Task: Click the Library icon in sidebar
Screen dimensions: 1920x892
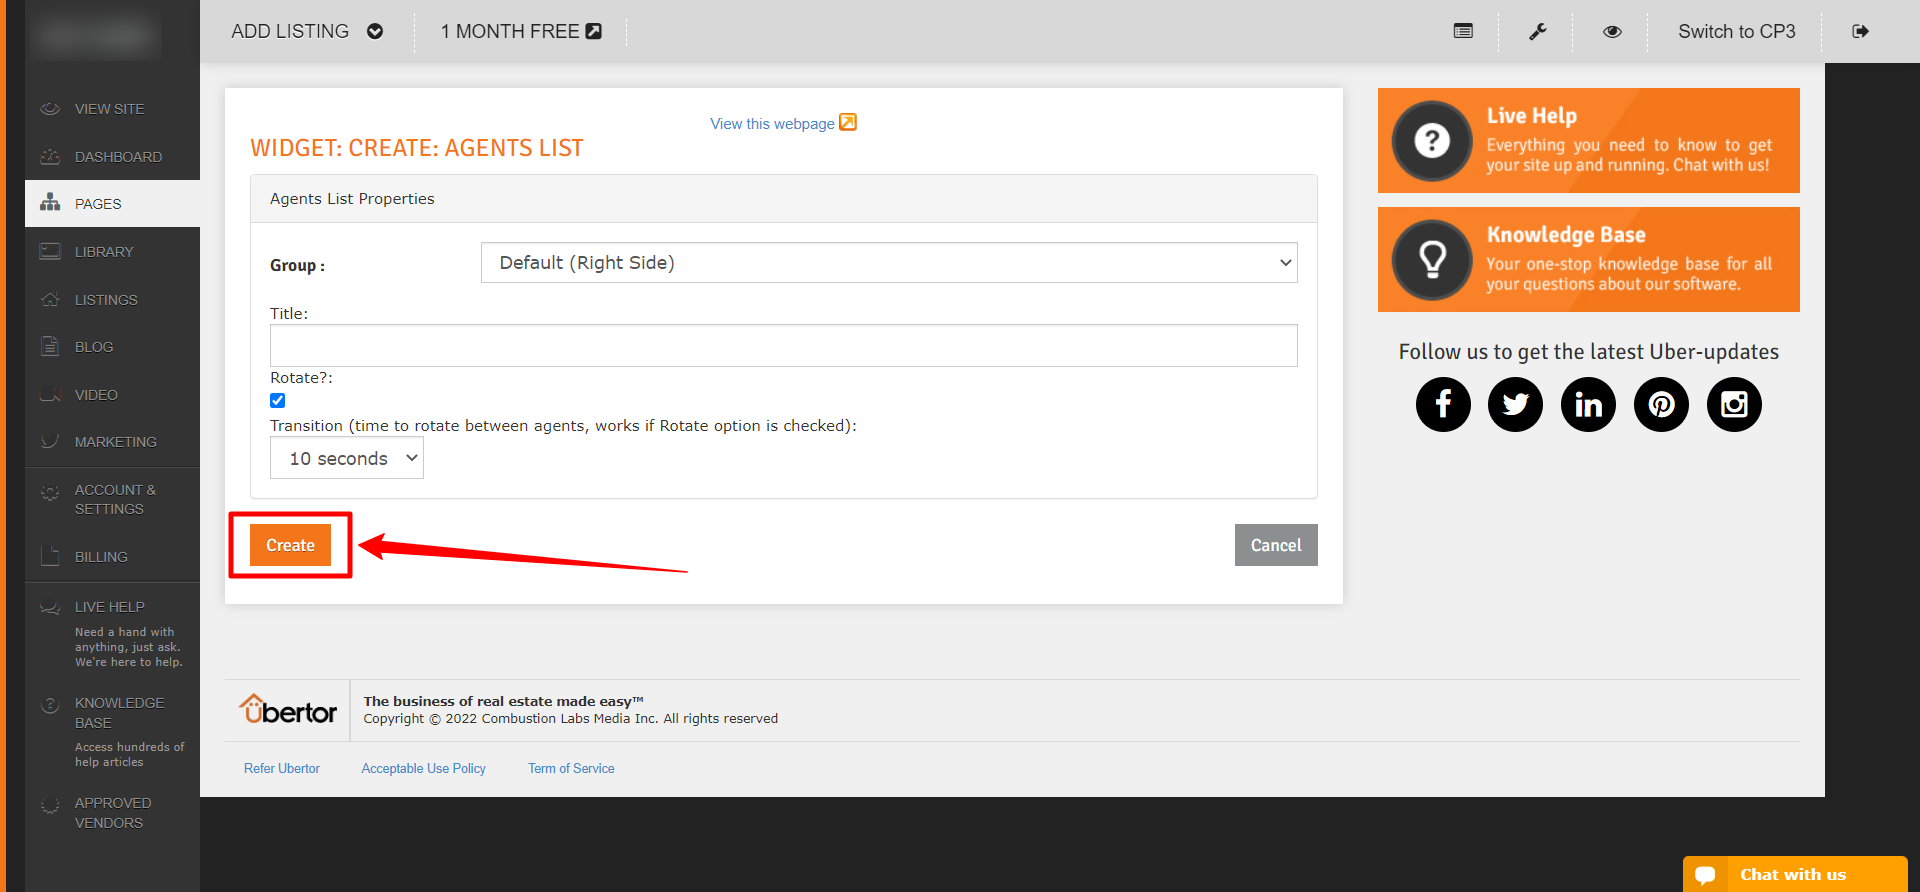Action: 50,251
